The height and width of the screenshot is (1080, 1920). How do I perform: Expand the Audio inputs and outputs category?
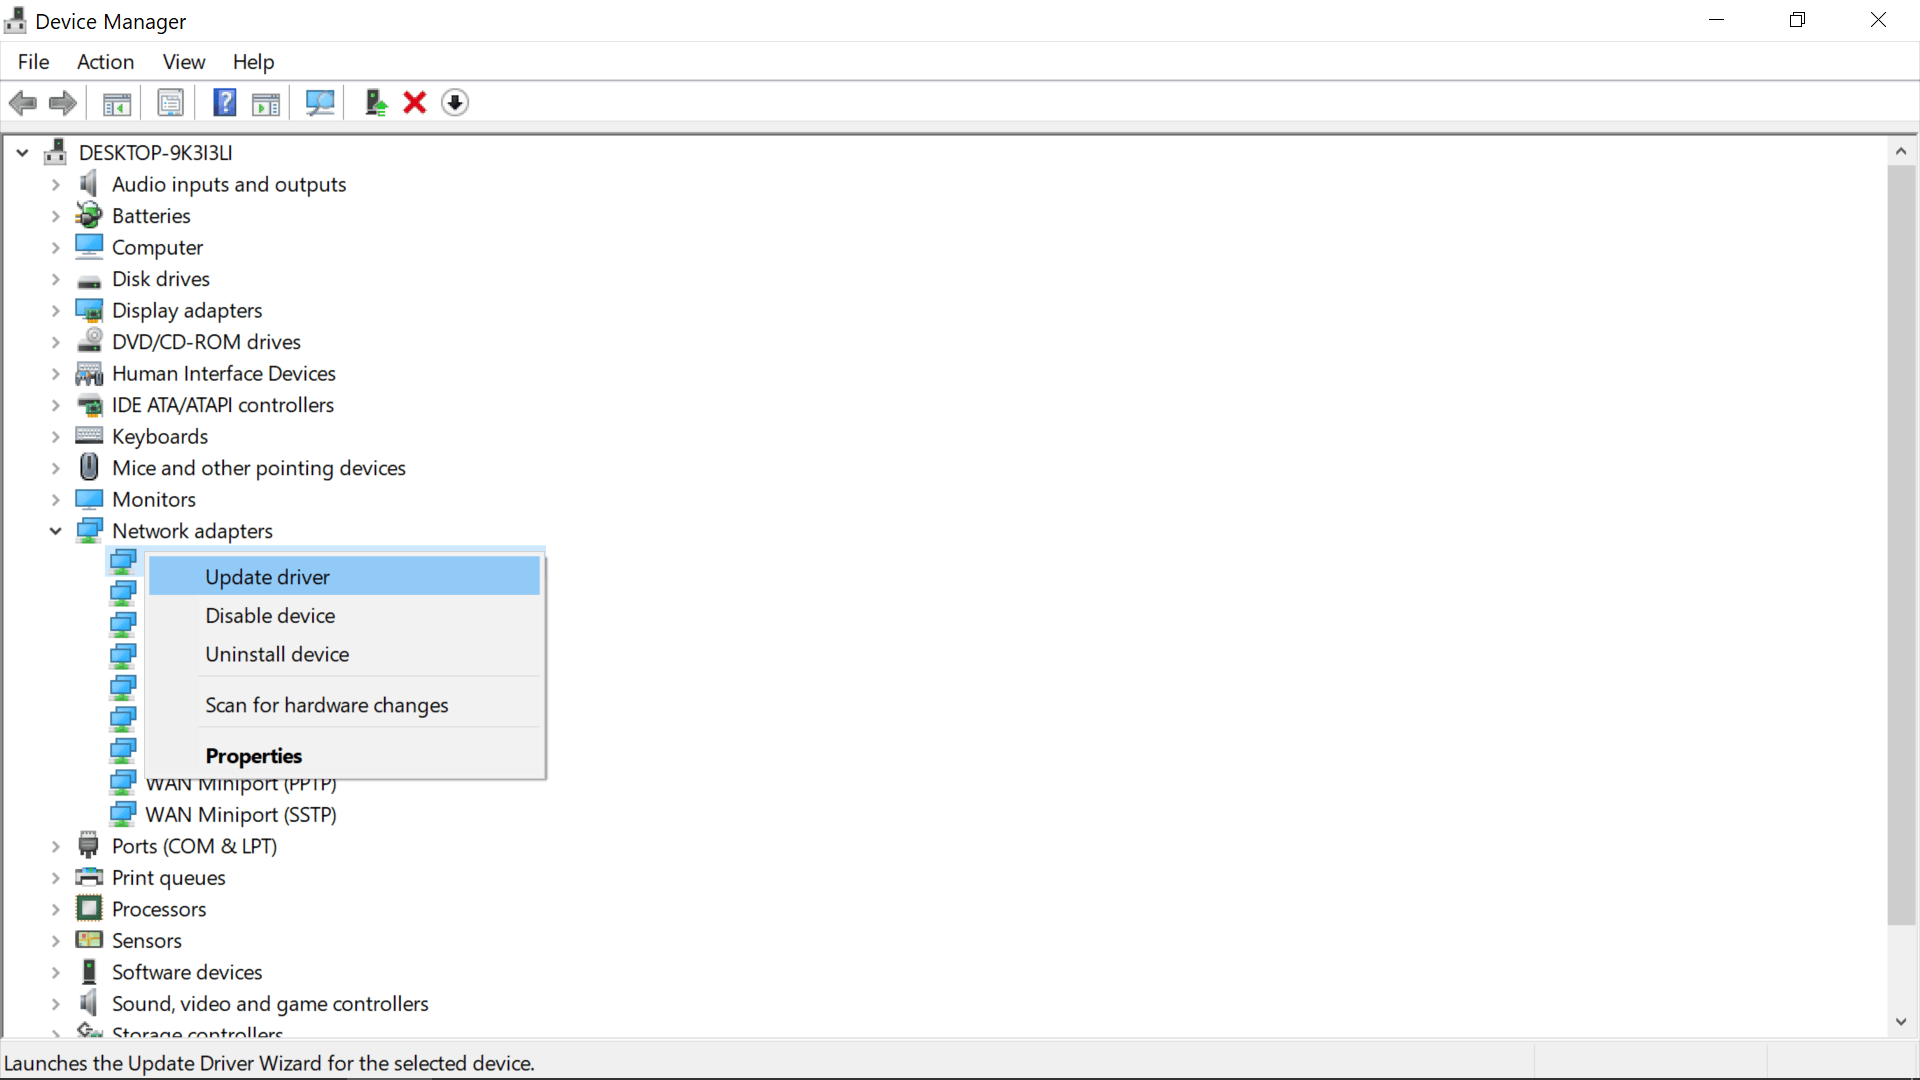pyautogui.click(x=55, y=185)
